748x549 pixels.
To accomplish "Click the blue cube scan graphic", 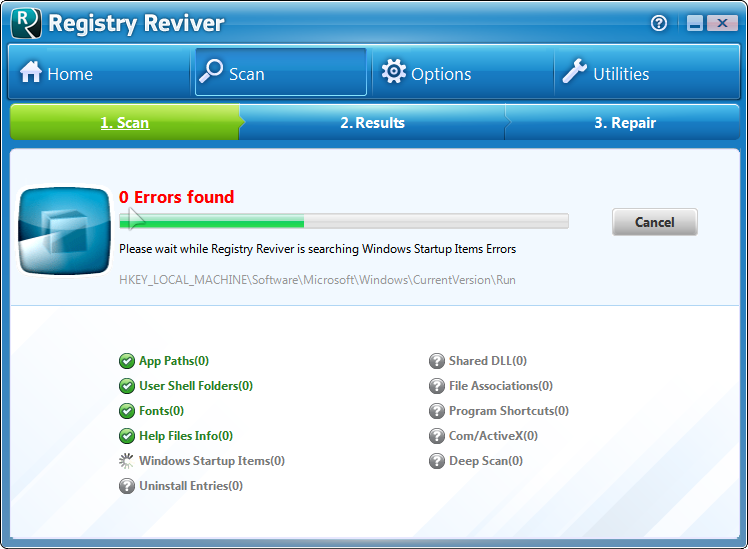I will click(x=64, y=231).
